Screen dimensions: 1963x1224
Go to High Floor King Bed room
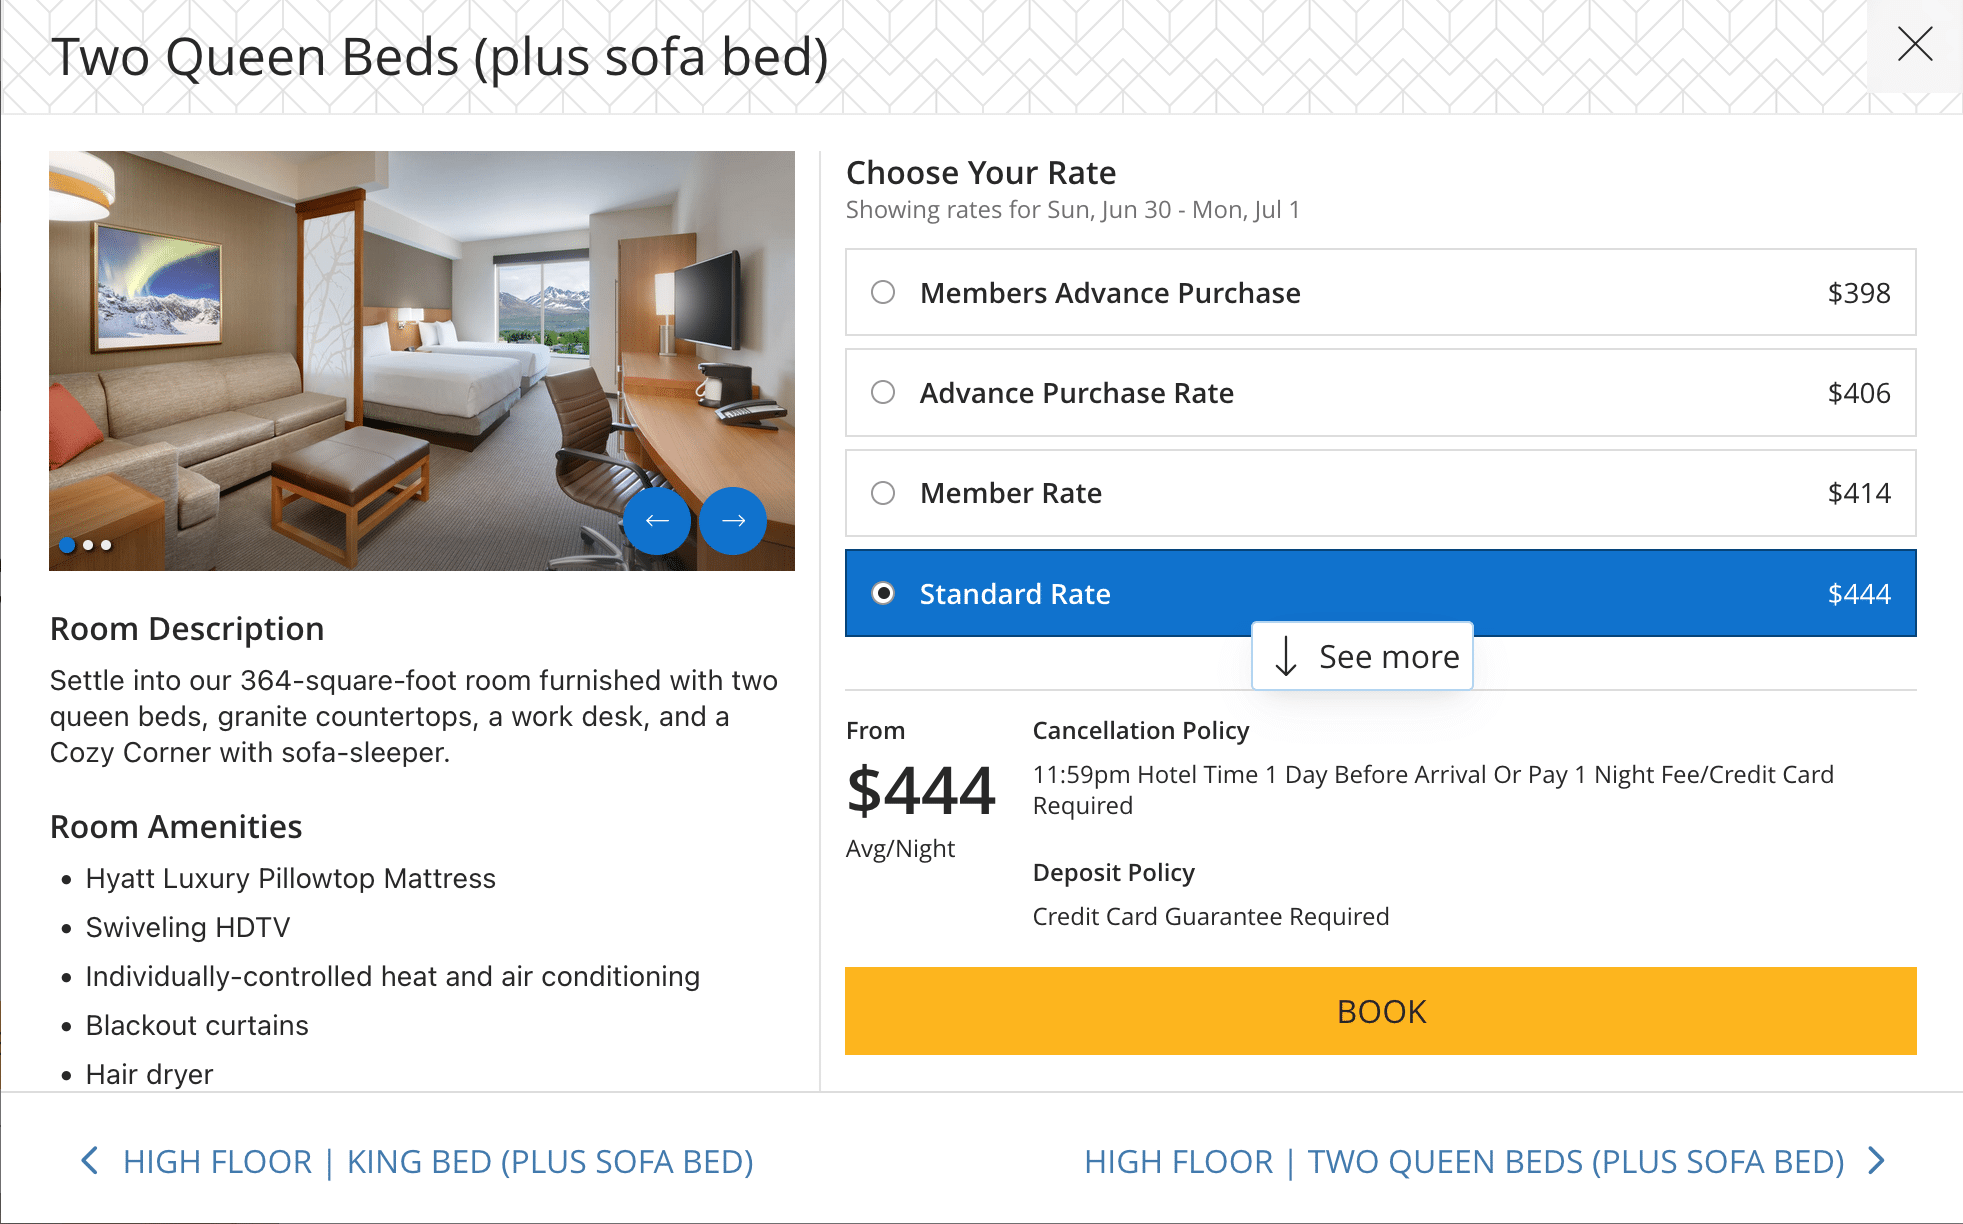click(x=438, y=1162)
